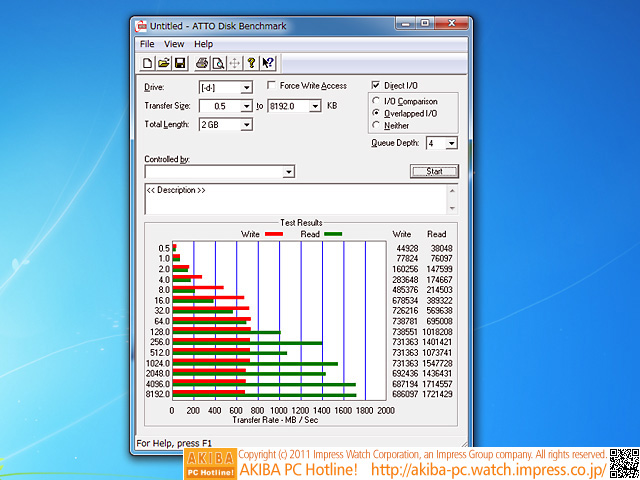Expand the Controlled by combo box
Viewport: 640px width, 480px height.
[x=288, y=172]
